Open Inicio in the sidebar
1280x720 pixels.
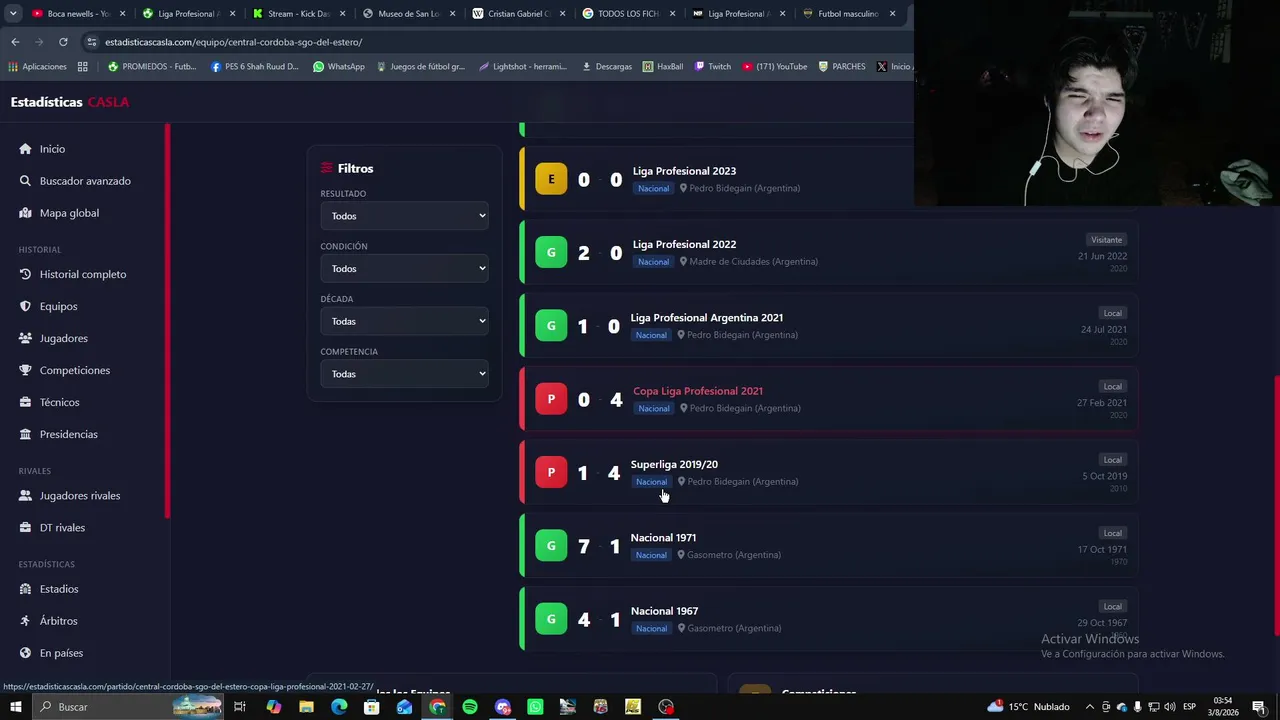pos(52,149)
